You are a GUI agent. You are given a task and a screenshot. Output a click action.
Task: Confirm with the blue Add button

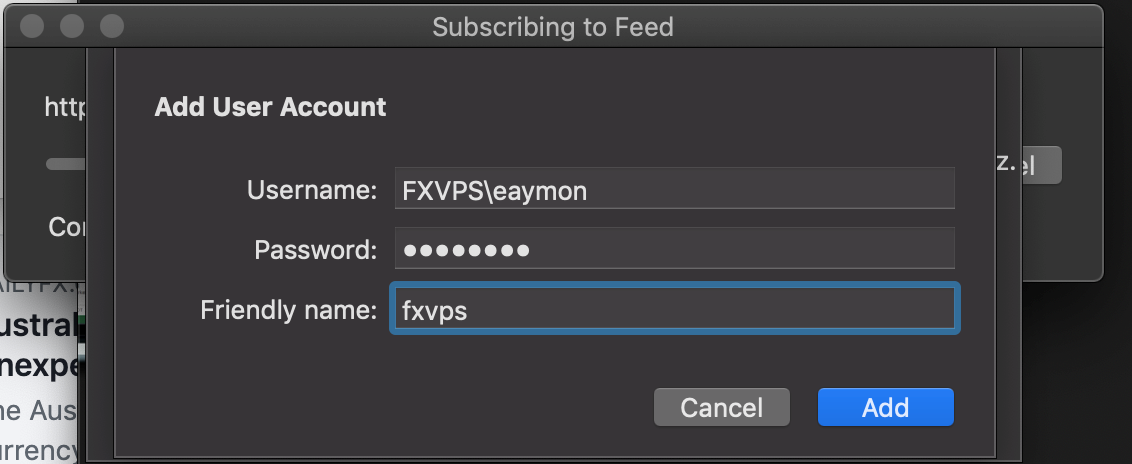pyautogui.click(x=885, y=407)
